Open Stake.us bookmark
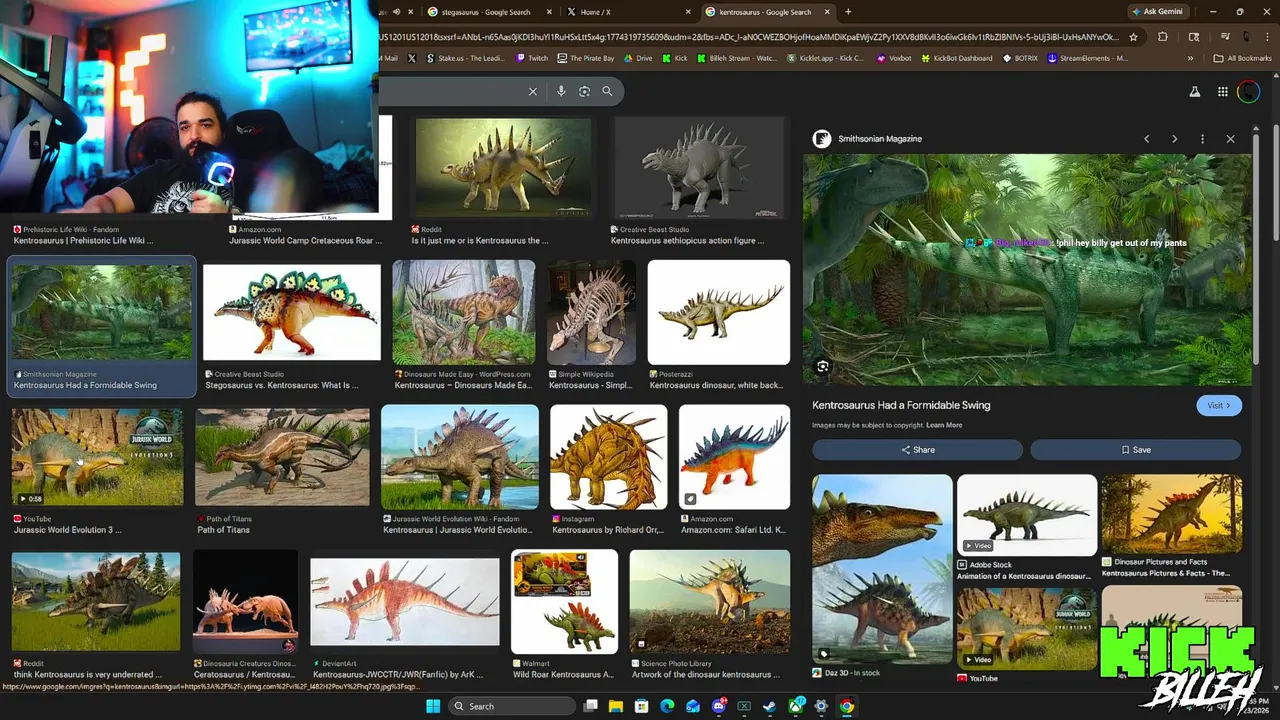Image resolution: width=1280 pixels, height=720 pixels. (x=465, y=58)
